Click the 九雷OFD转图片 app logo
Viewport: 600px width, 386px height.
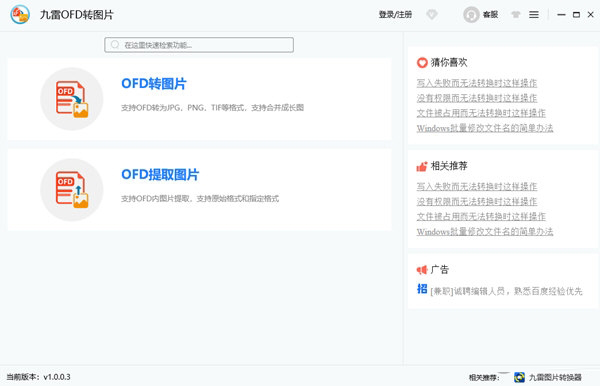pyautogui.click(x=20, y=15)
